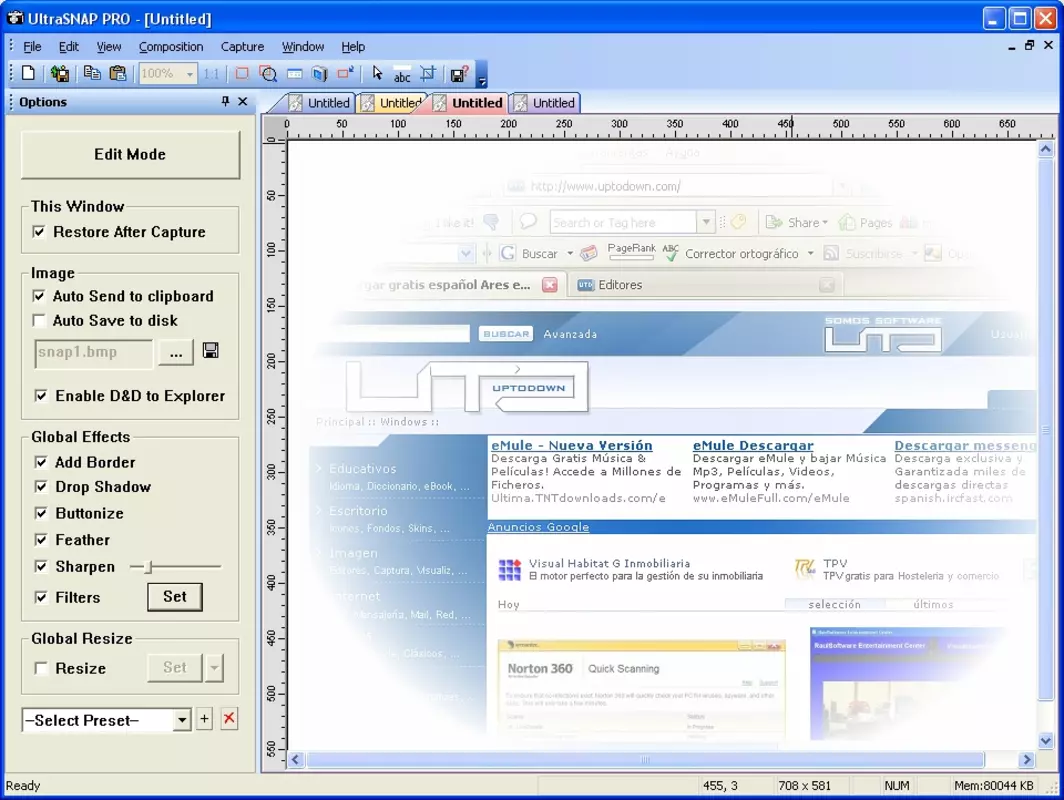Select the abc text tool

pyautogui.click(x=402, y=74)
